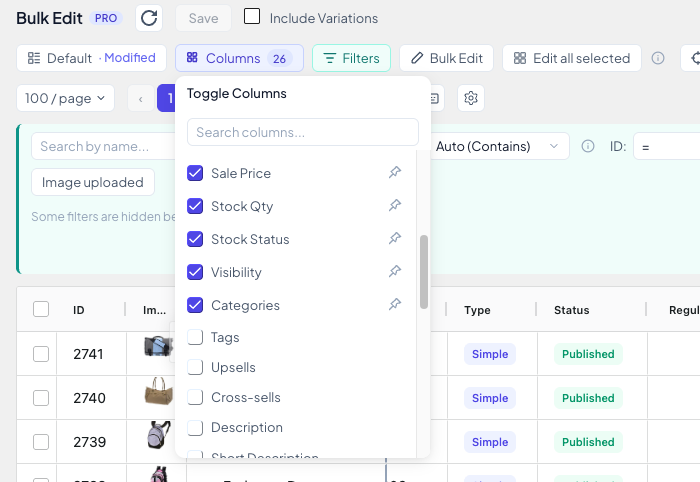This screenshot has height=482, width=700.
Task: Click info icon next to Auto (Contains)
Action: (588, 146)
